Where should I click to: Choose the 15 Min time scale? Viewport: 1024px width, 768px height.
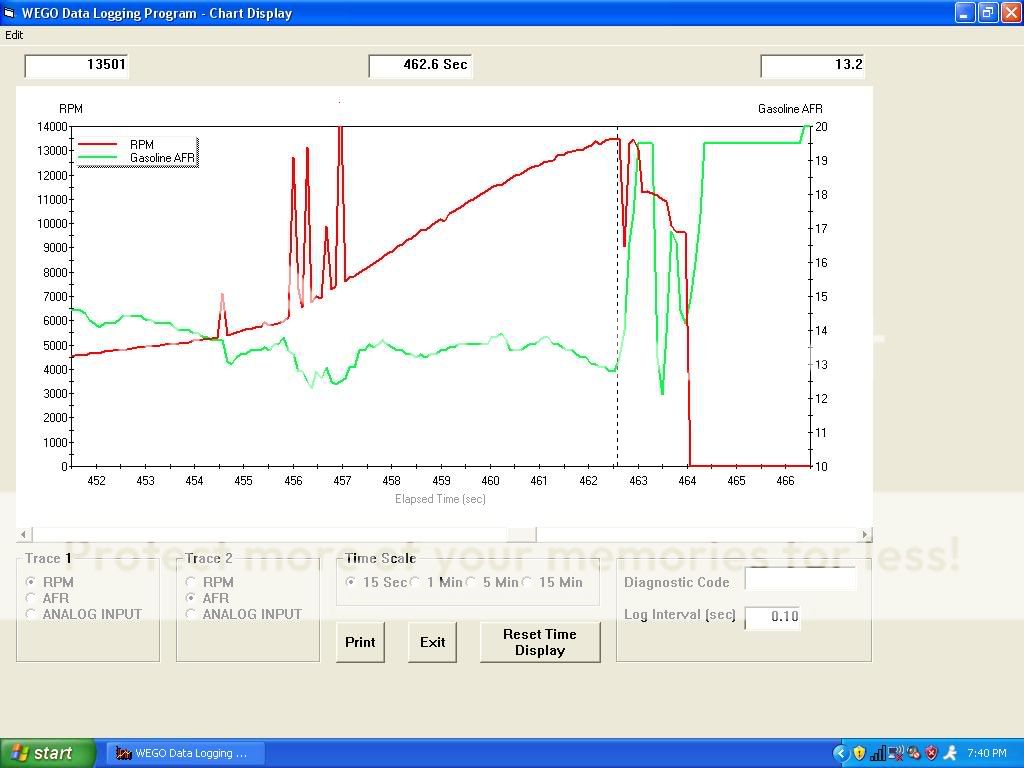point(527,581)
